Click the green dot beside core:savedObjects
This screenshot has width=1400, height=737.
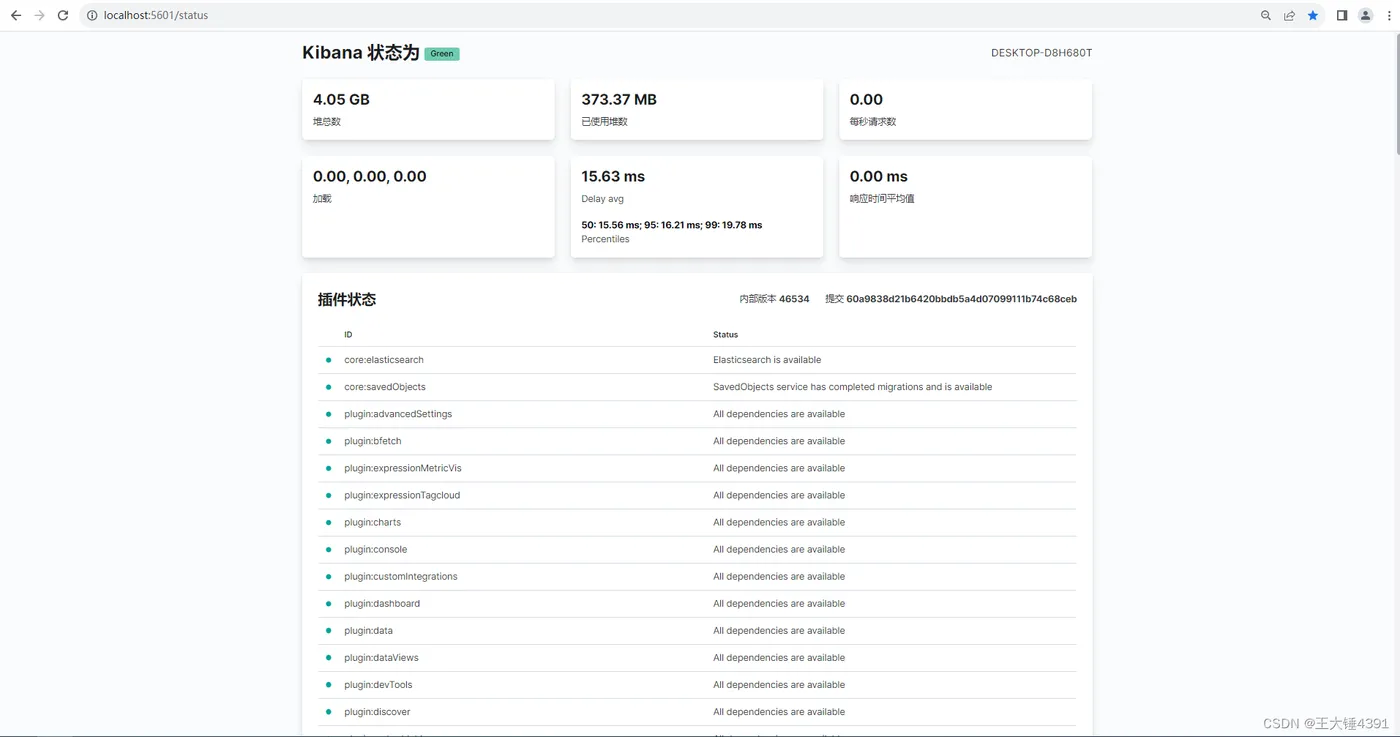point(328,387)
